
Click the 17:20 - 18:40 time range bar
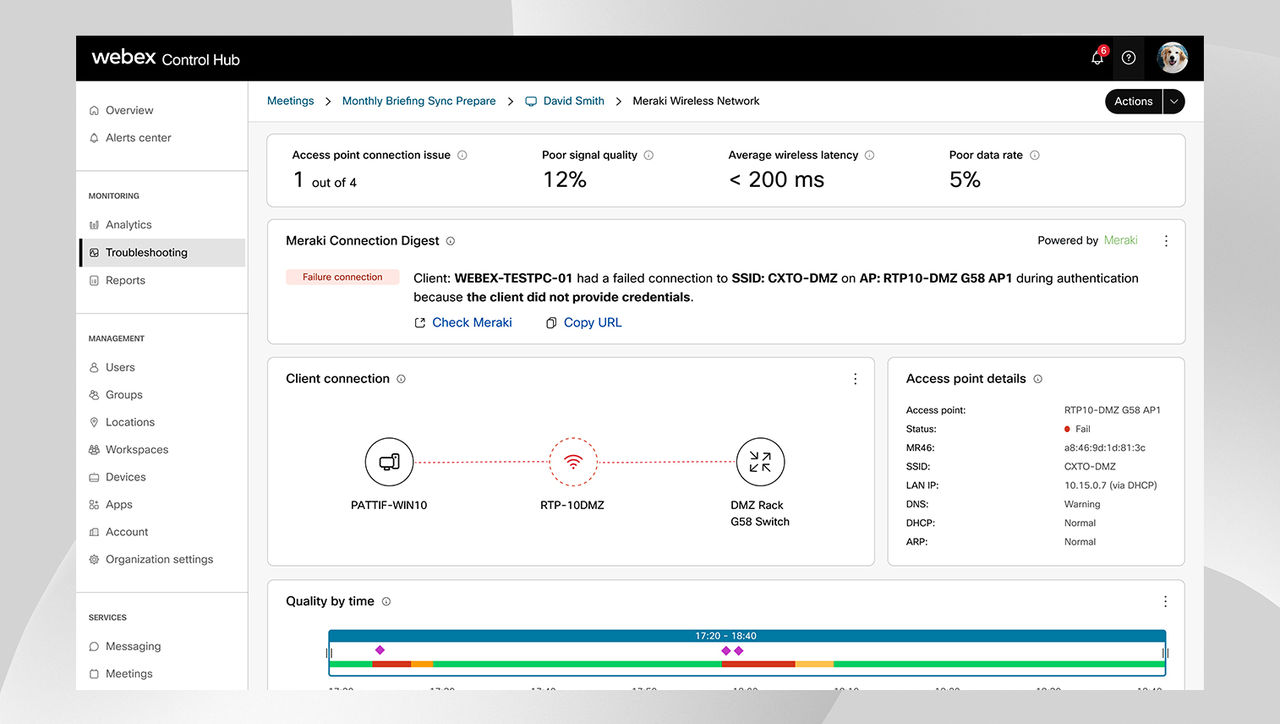[747, 636]
